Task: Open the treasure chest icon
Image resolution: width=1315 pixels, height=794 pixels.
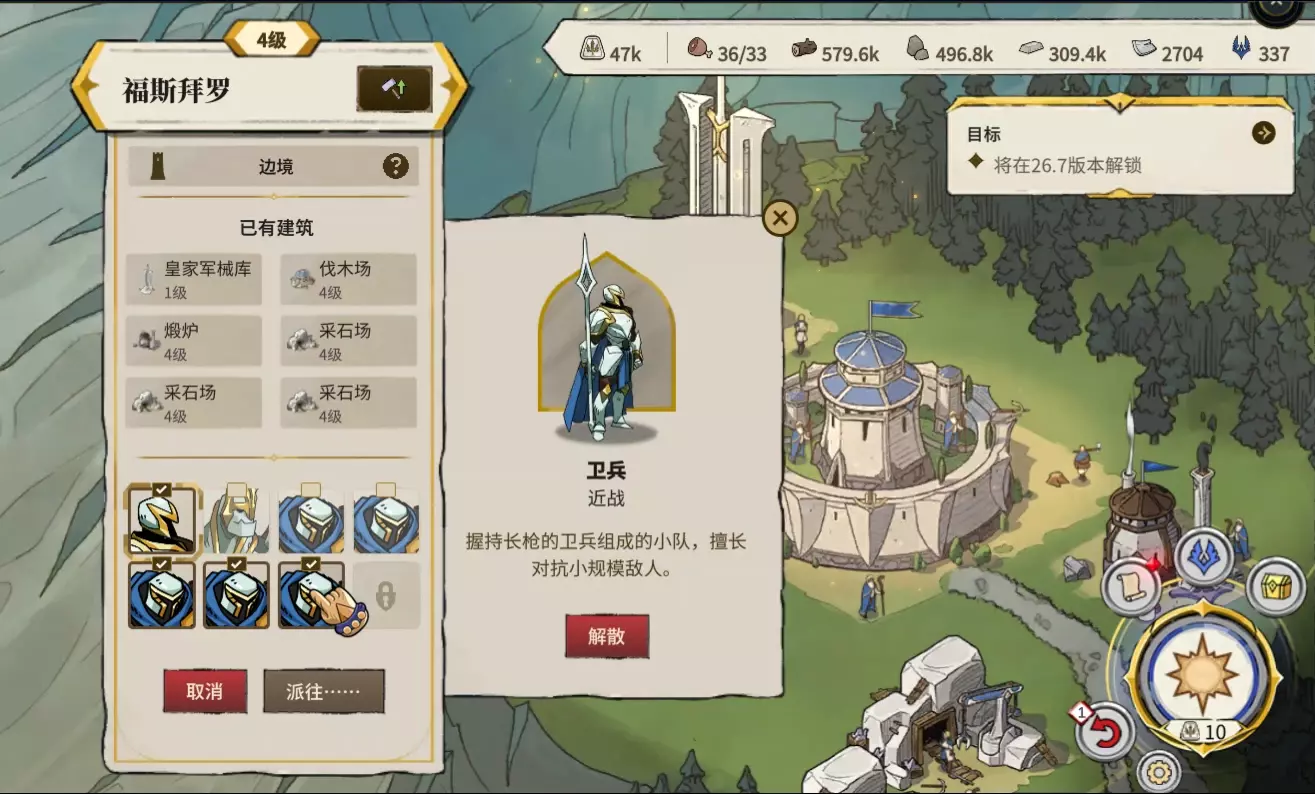Action: click(x=1274, y=586)
